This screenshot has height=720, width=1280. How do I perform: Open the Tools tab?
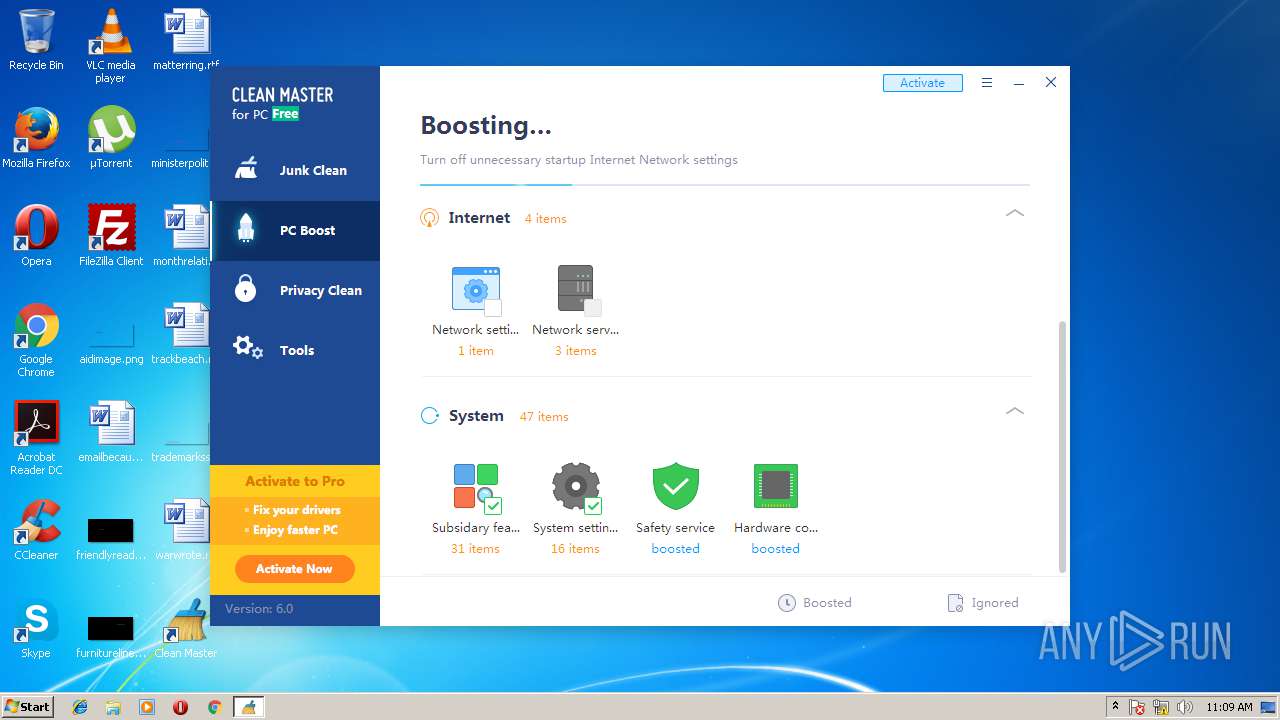295,351
